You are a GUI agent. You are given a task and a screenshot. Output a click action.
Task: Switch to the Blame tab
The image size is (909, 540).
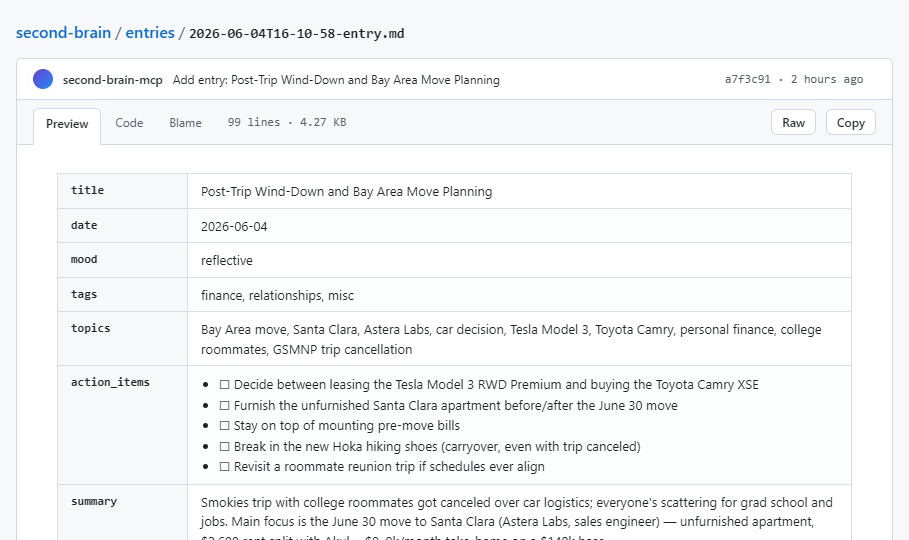pyautogui.click(x=186, y=123)
